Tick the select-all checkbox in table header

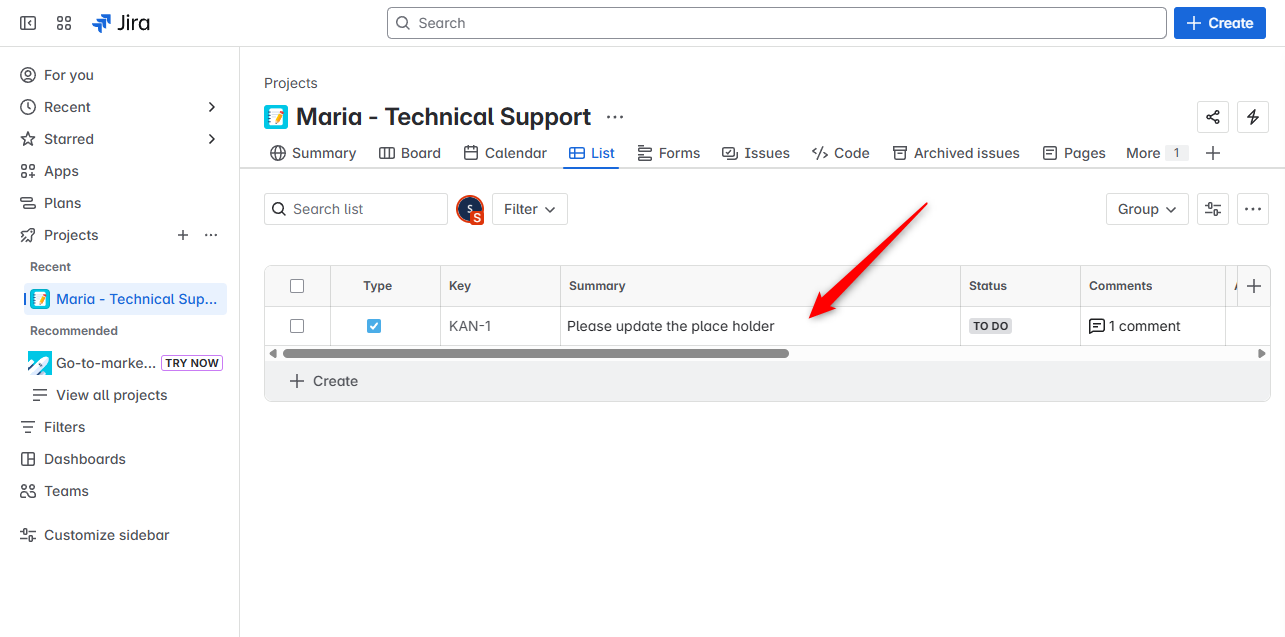tap(297, 286)
